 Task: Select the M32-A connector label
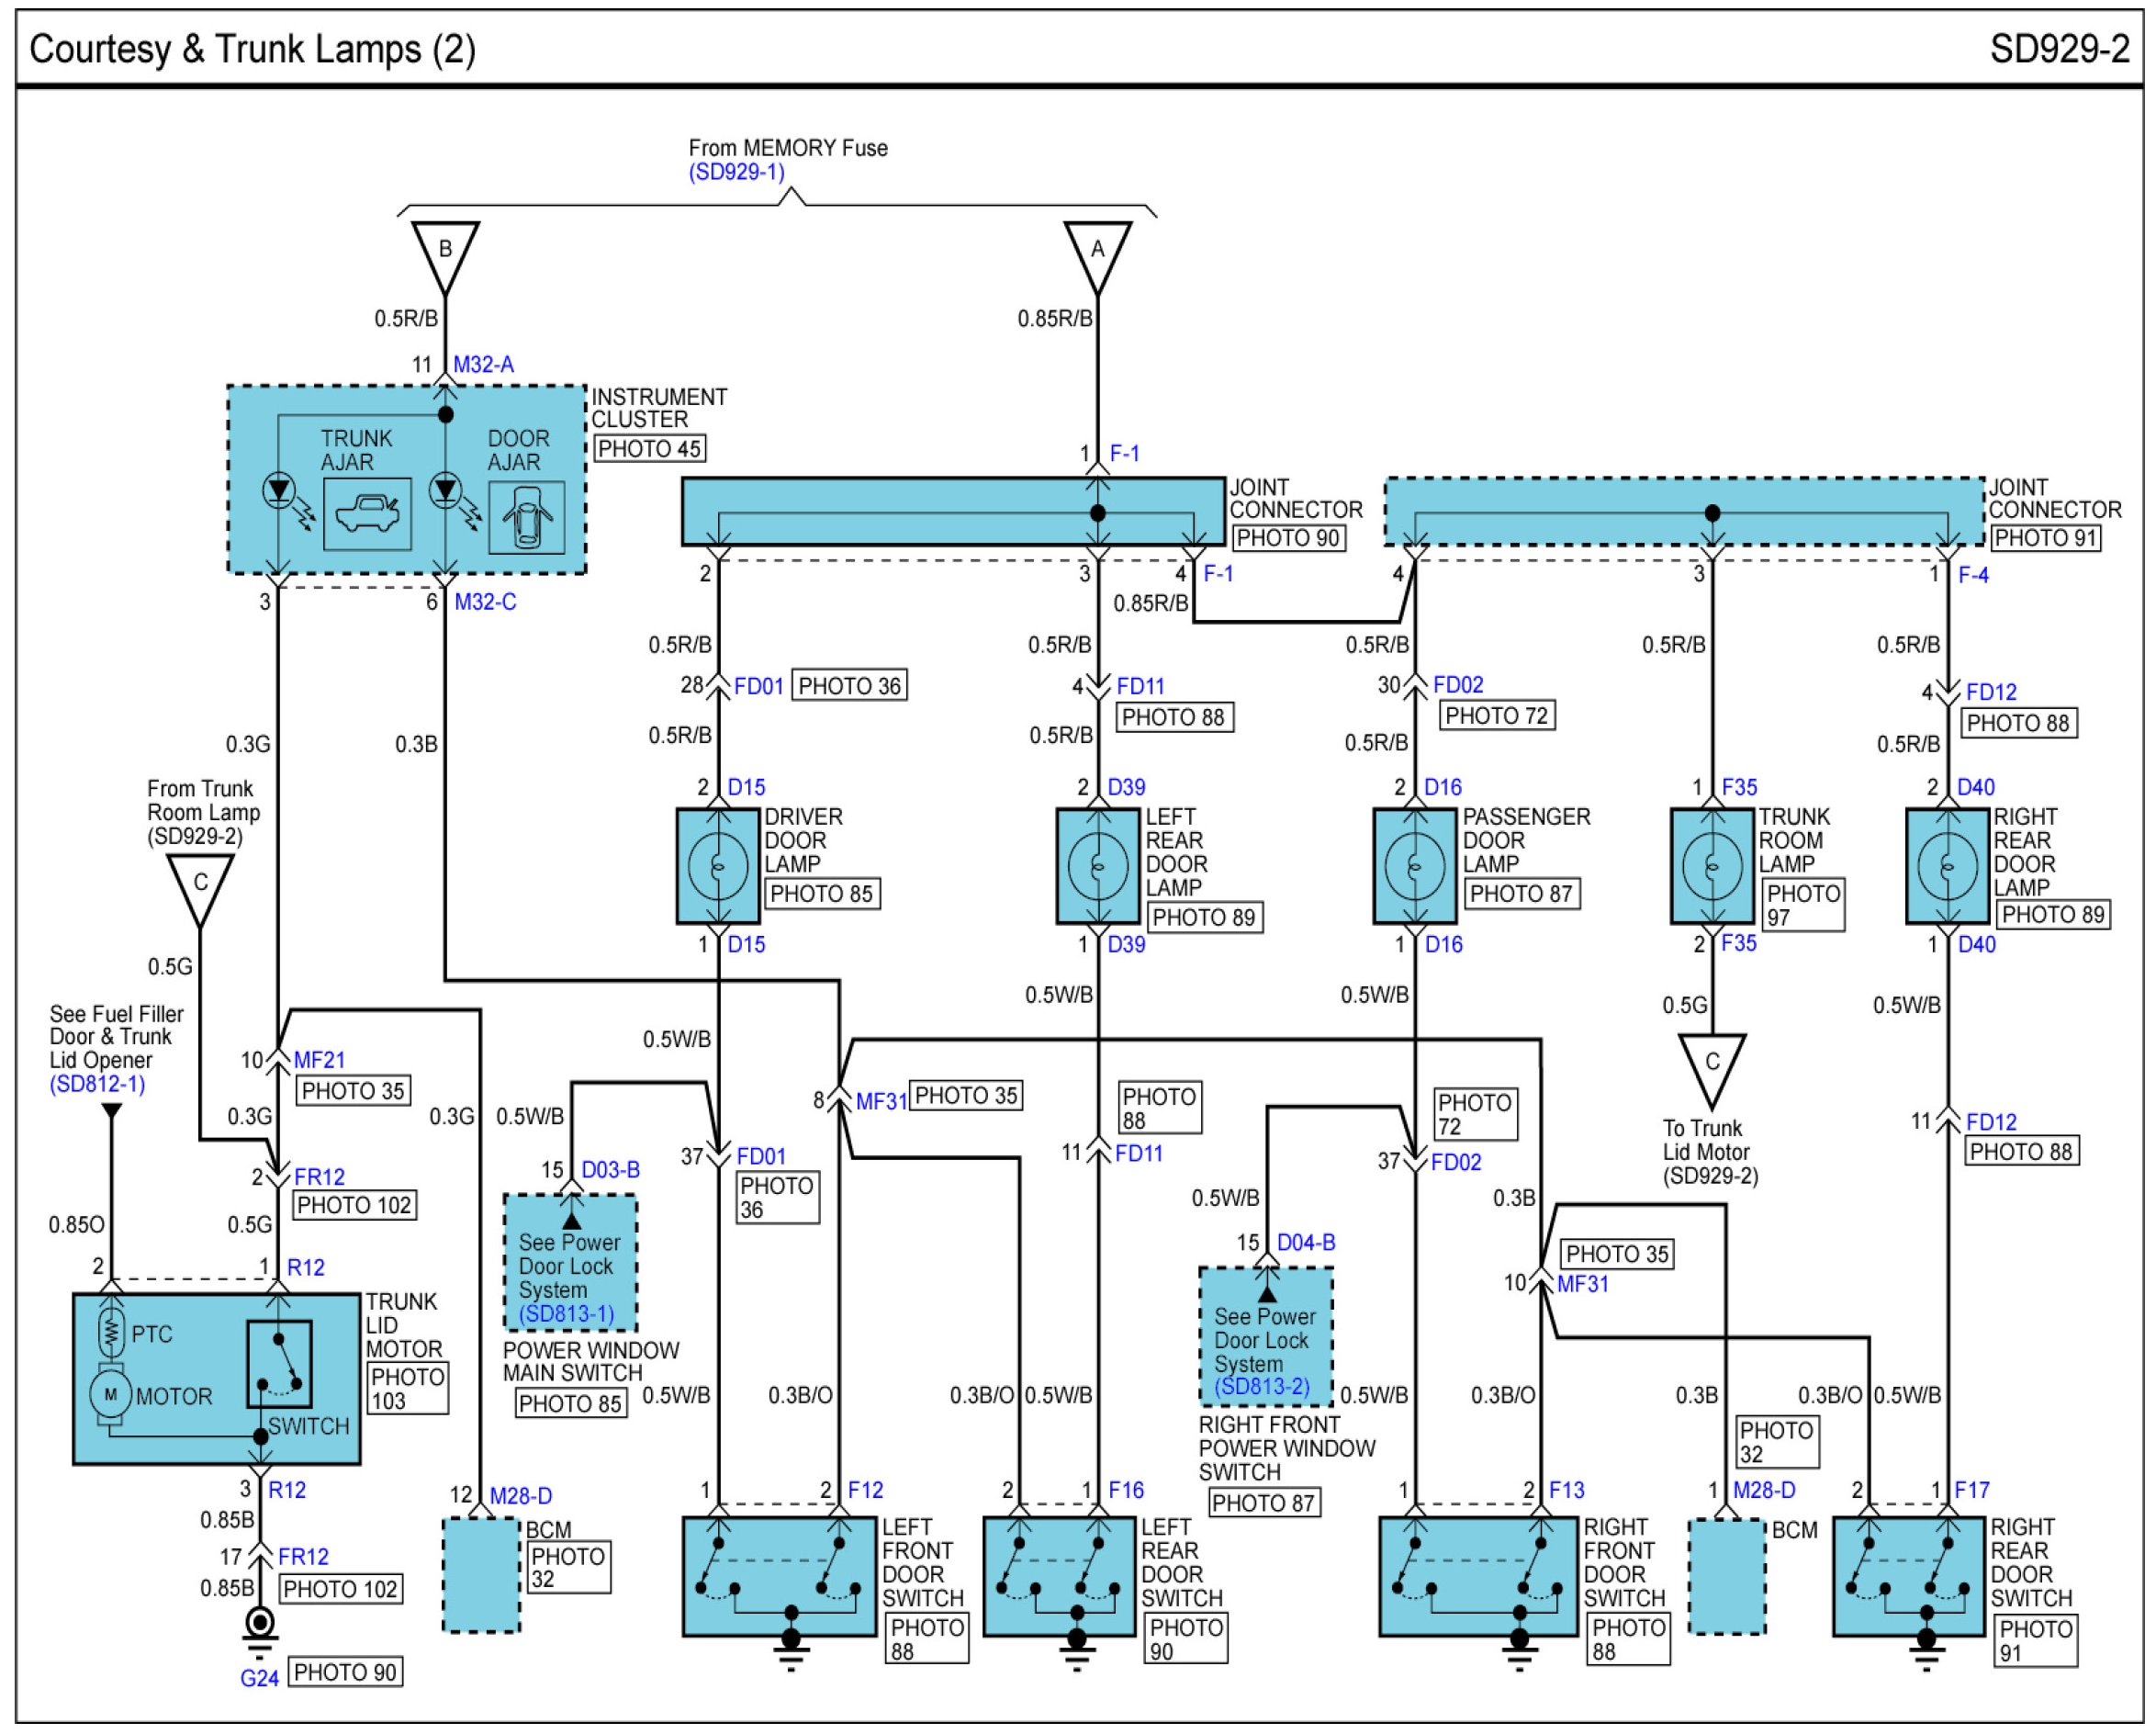tap(483, 365)
